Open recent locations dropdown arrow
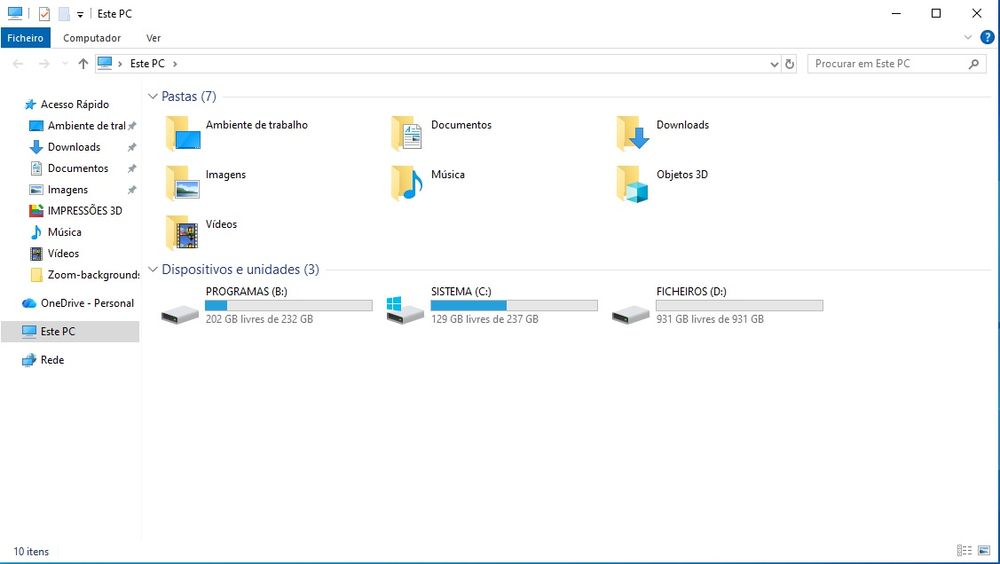The image size is (1000, 564). [x=64, y=64]
